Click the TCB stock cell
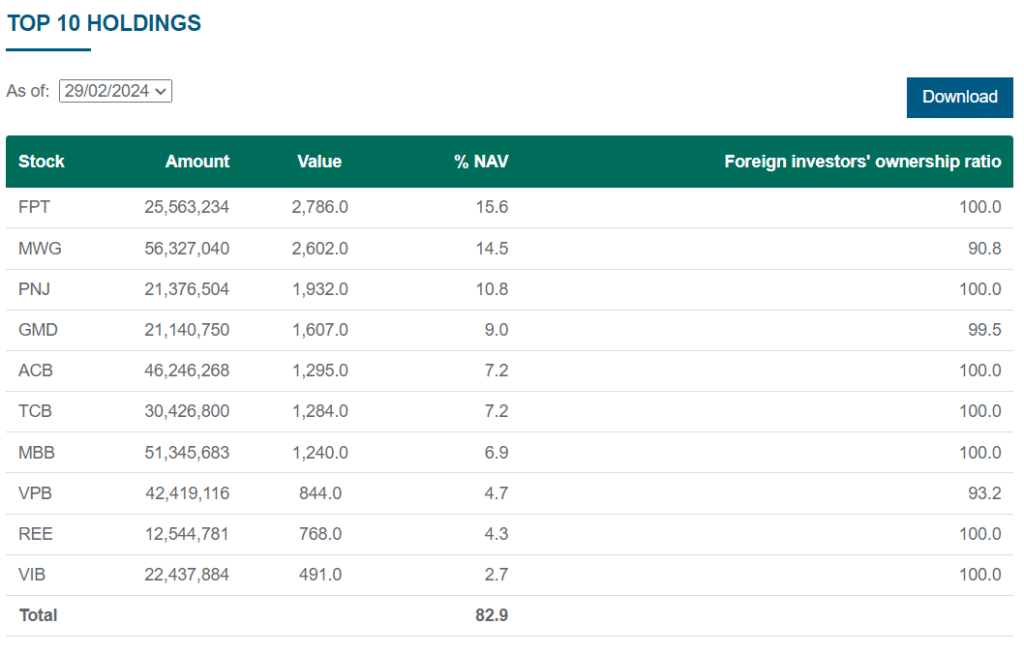The width and height of the screenshot is (1024, 654). click(x=35, y=411)
